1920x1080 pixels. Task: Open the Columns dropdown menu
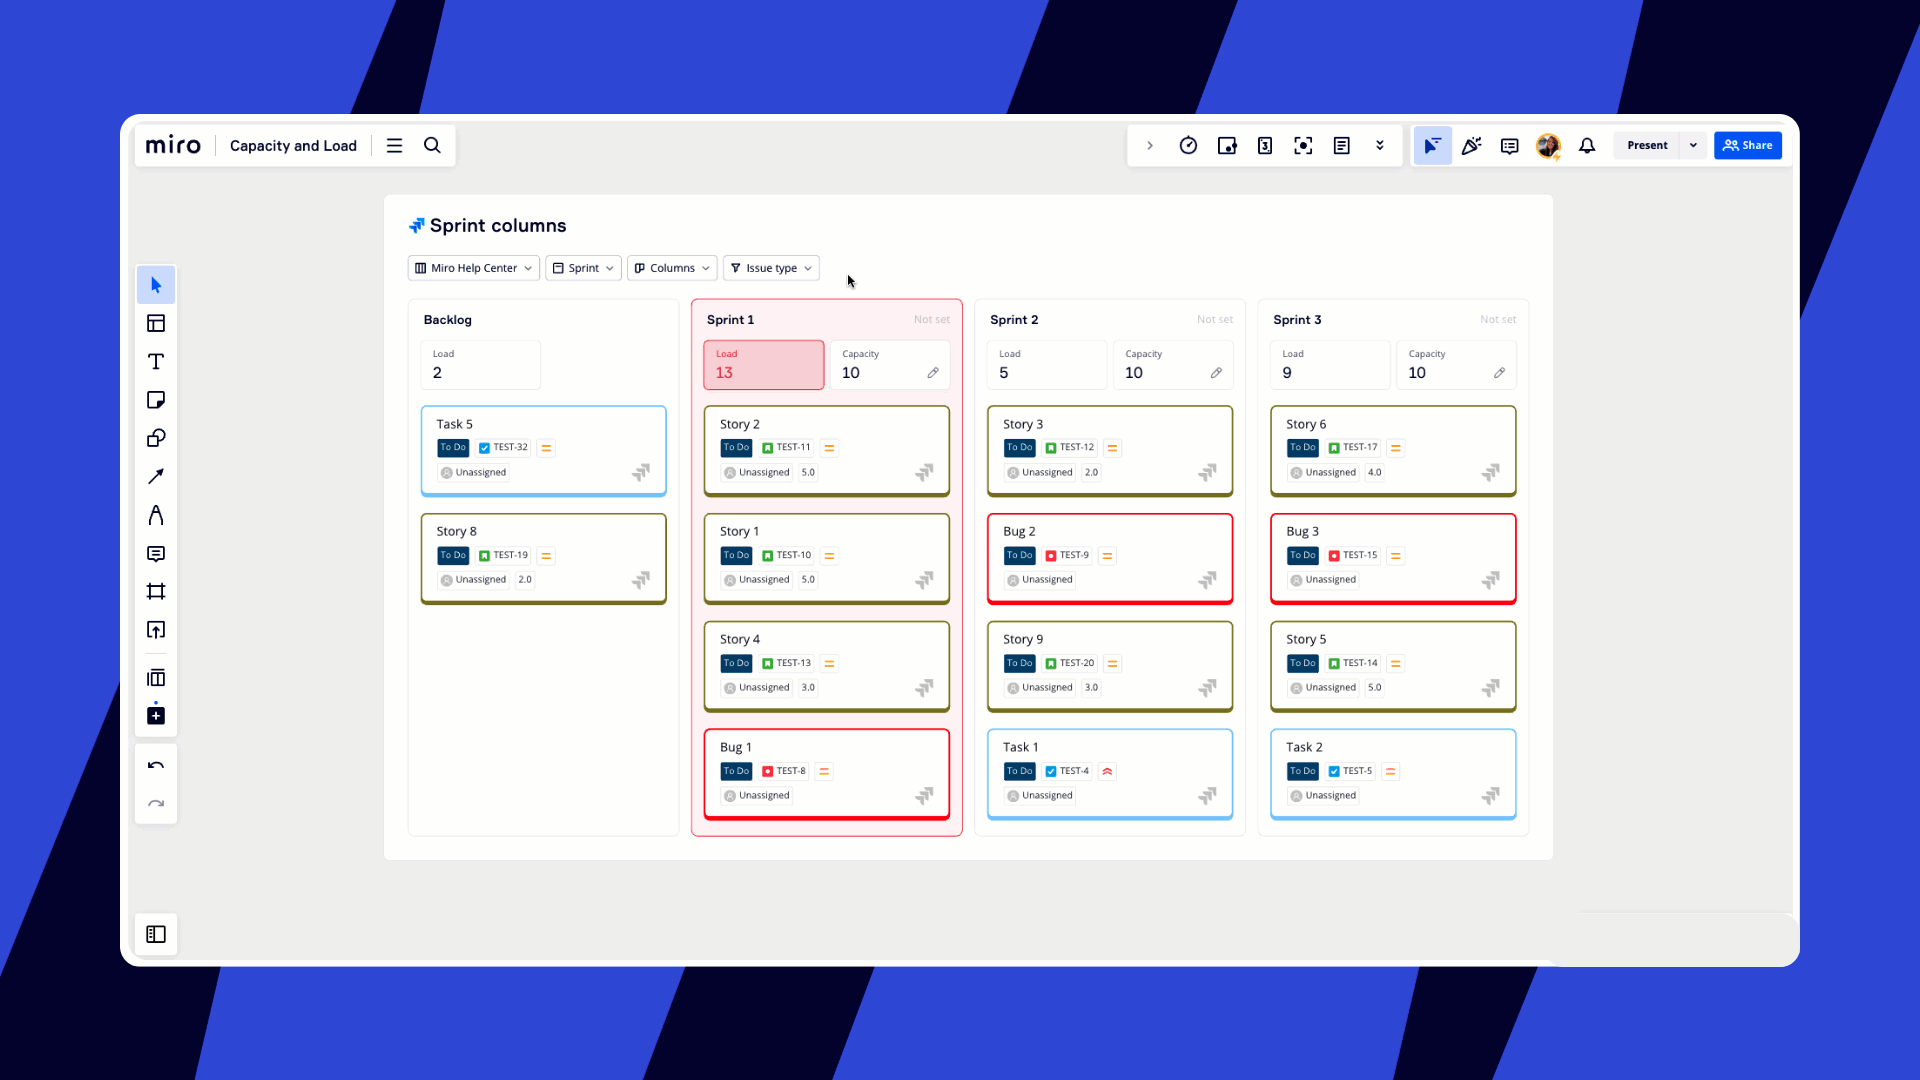(x=672, y=268)
